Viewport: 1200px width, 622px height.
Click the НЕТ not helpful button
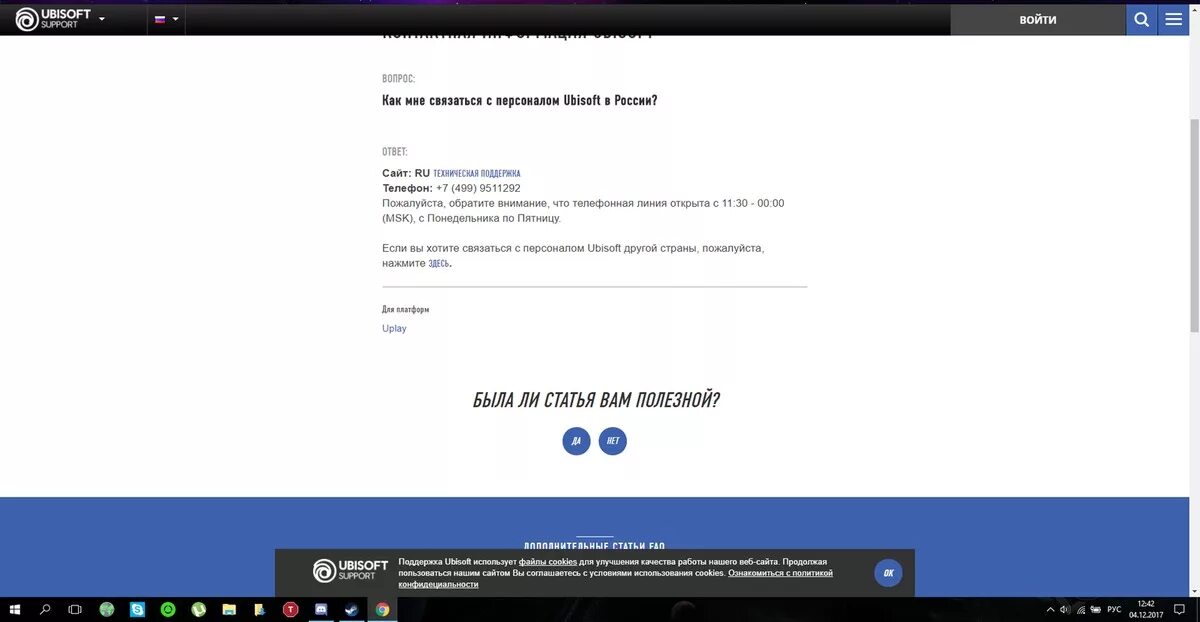coord(613,441)
